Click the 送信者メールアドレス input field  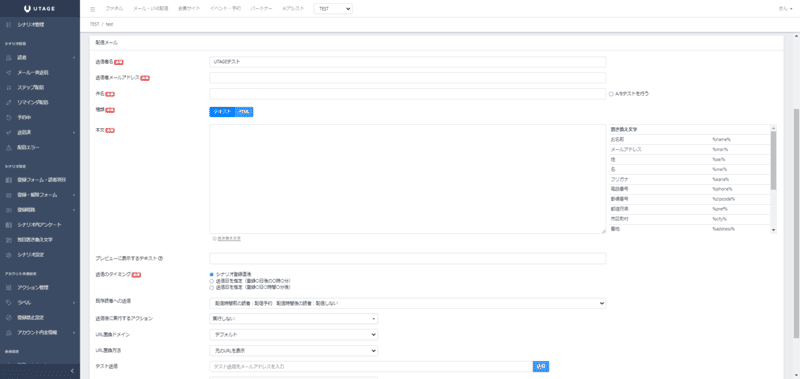pyautogui.click(x=408, y=78)
